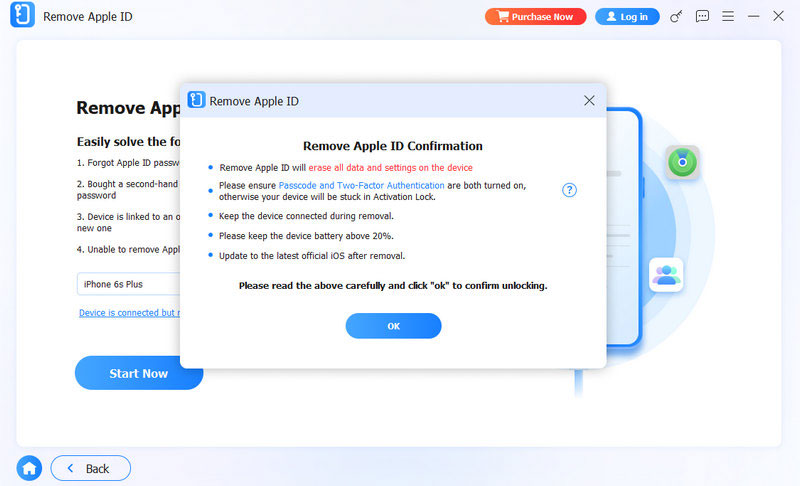
Task: Click '4. Unable to remove' list item
Action: click(128, 249)
